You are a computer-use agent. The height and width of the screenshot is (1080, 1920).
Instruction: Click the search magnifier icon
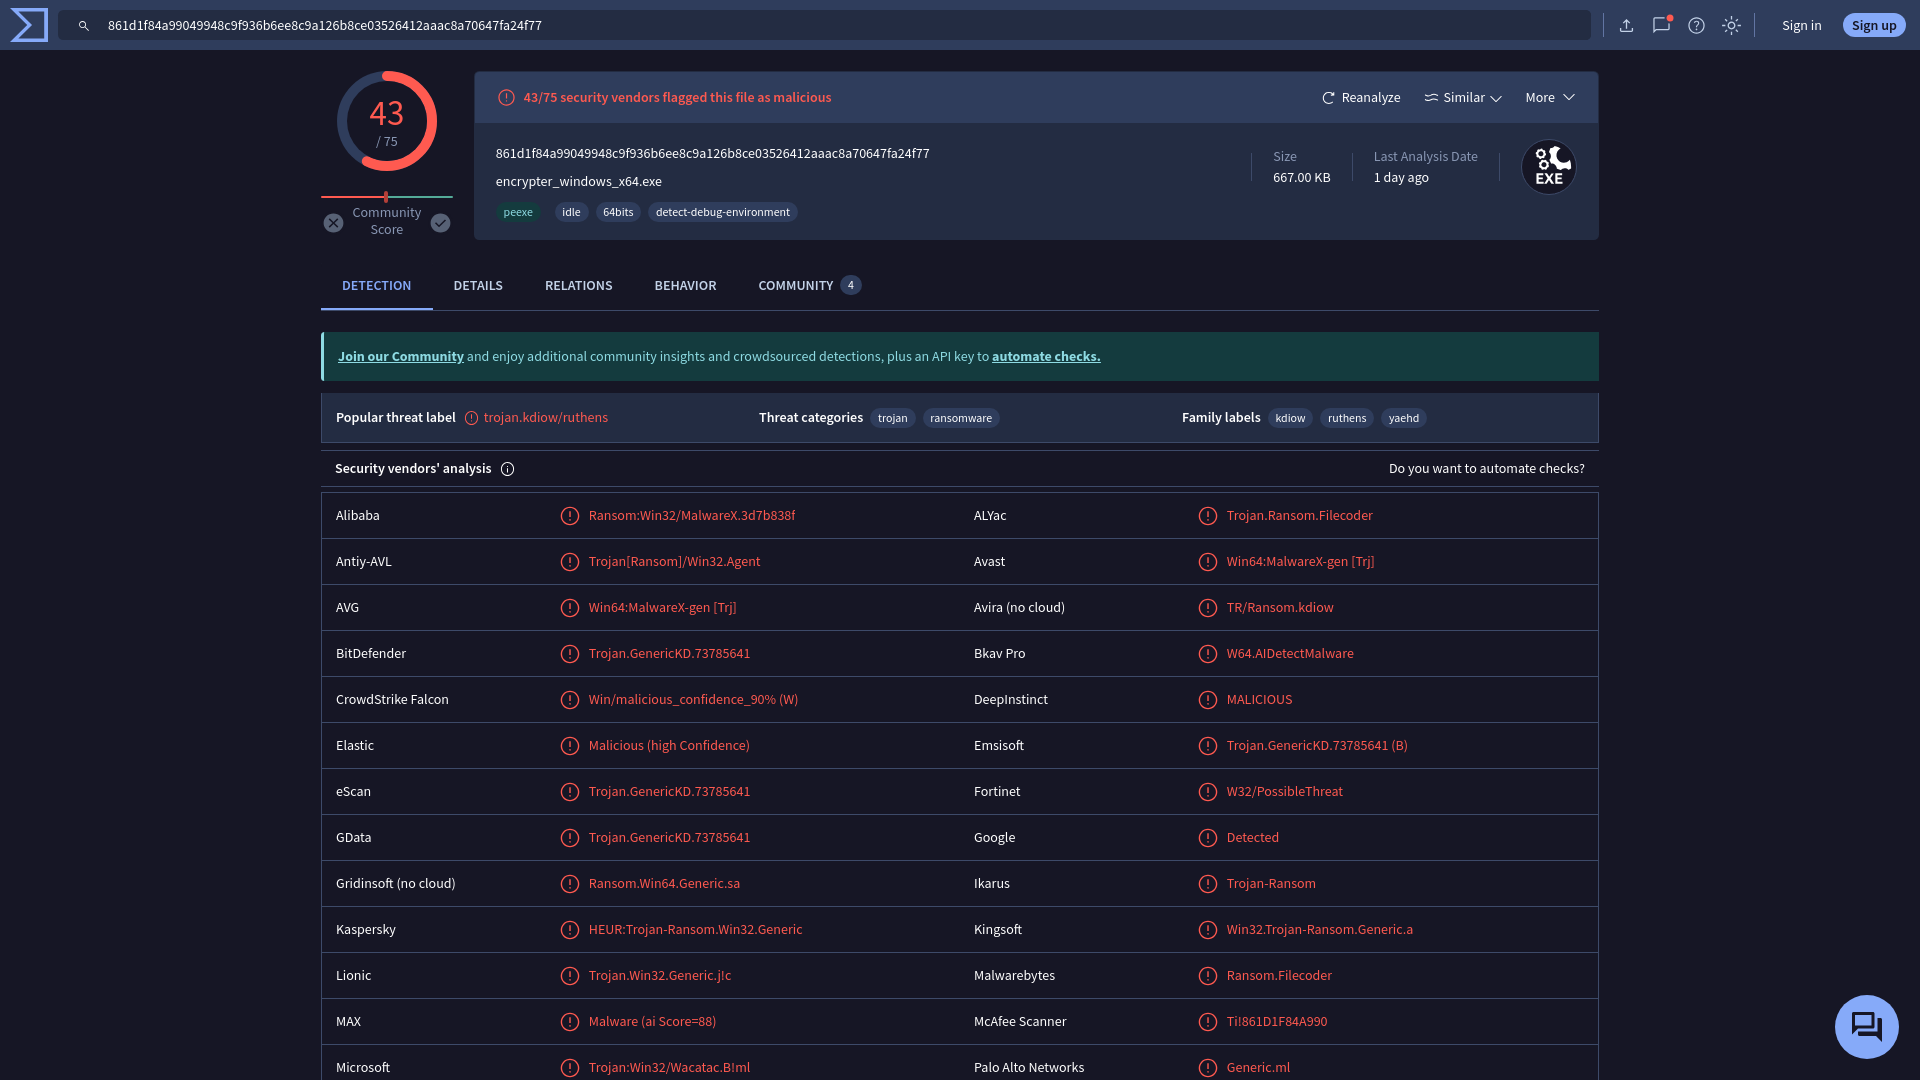pos(84,26)
